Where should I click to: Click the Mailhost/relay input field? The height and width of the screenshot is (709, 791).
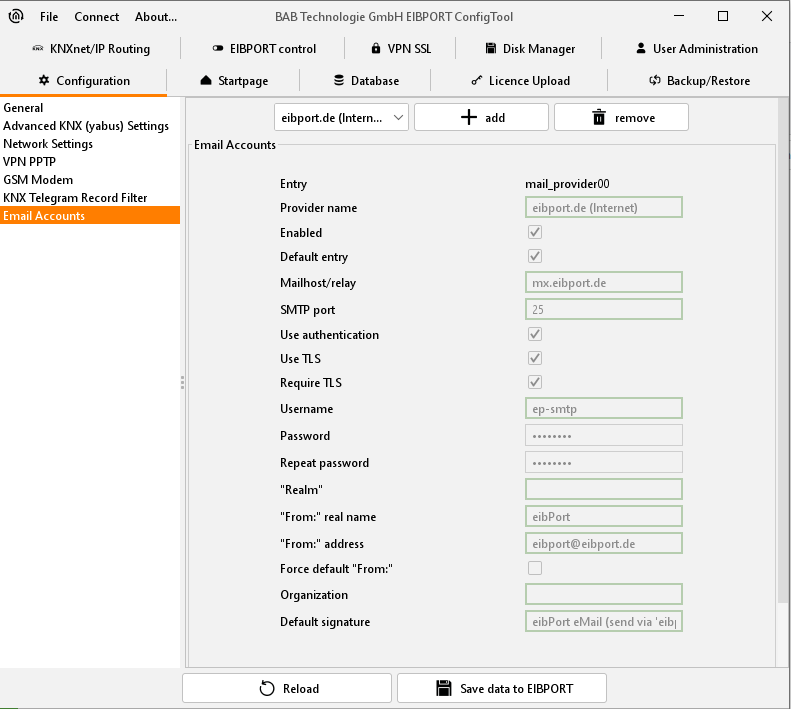coord(603,283)
